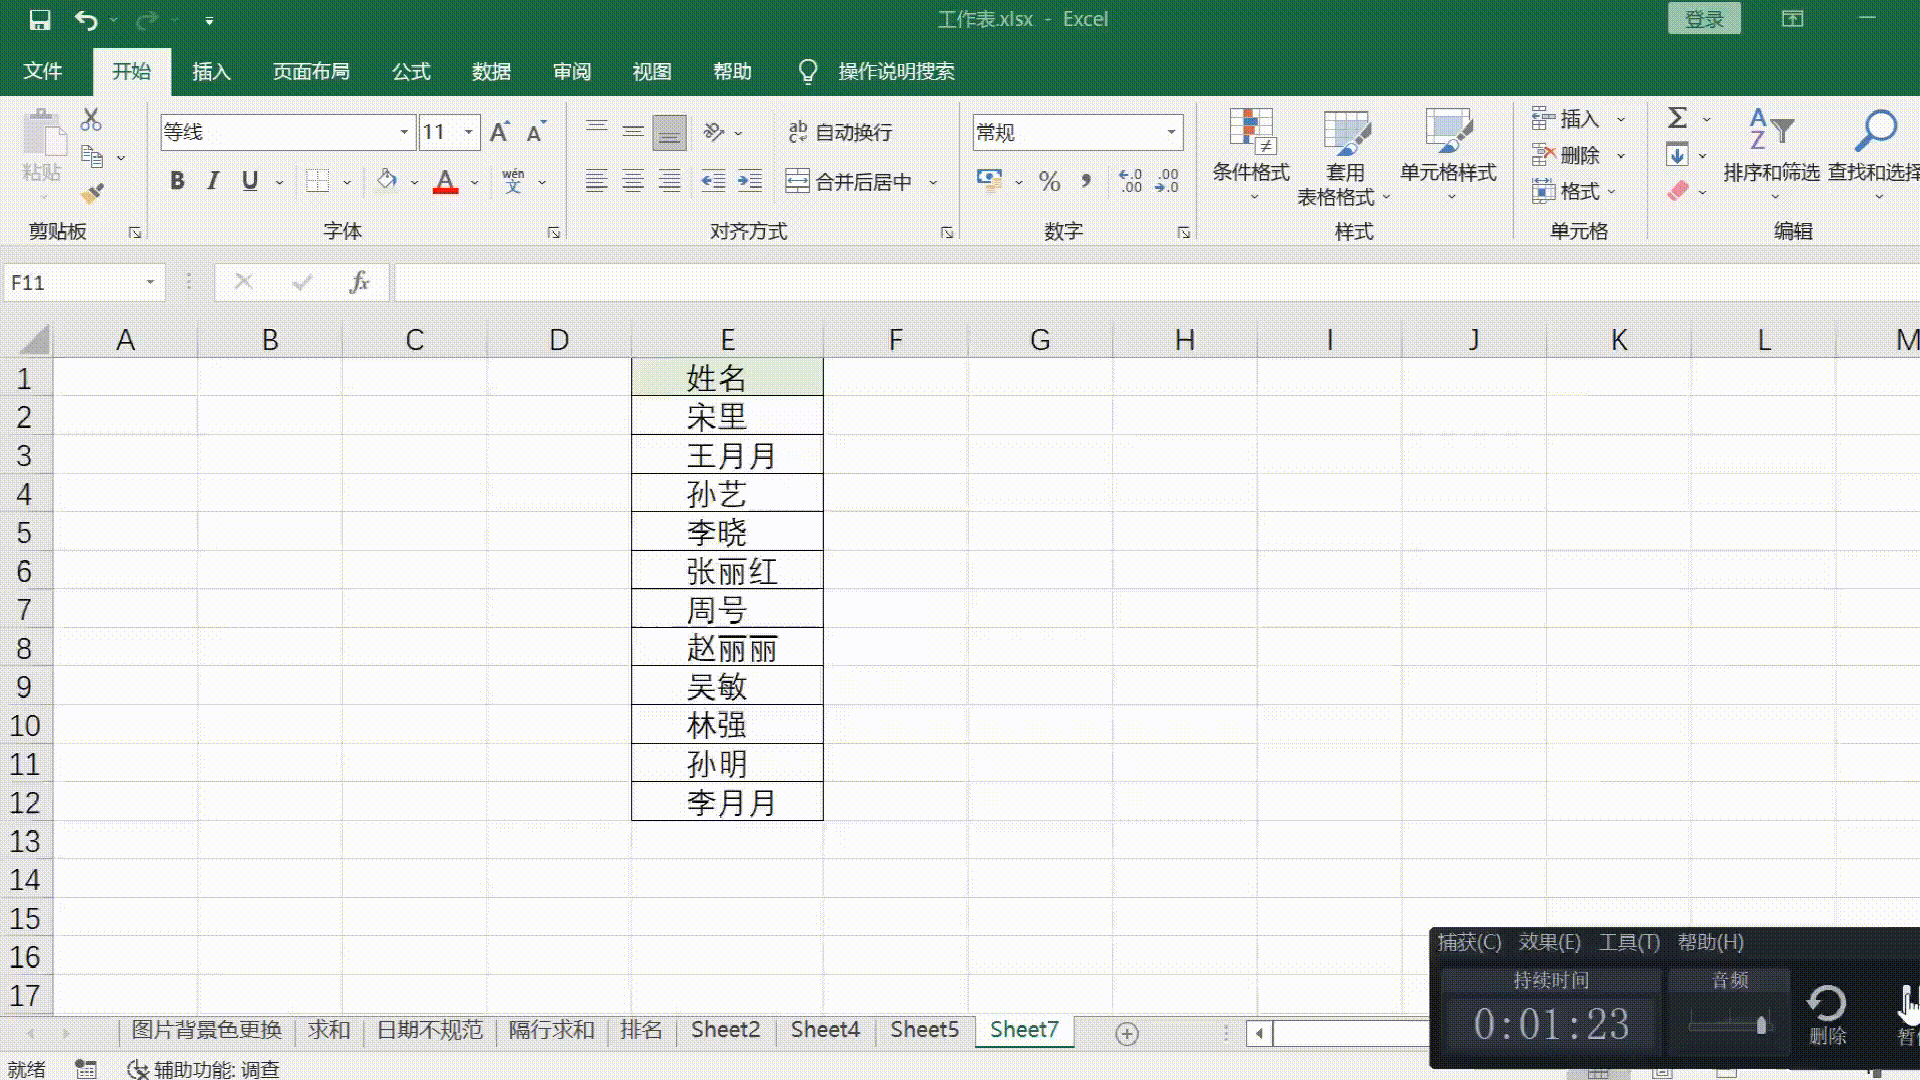The width and height of the screenshot is (1920, 1080).
Task: Open the font name dropdown
Action: tap(404, 132)
